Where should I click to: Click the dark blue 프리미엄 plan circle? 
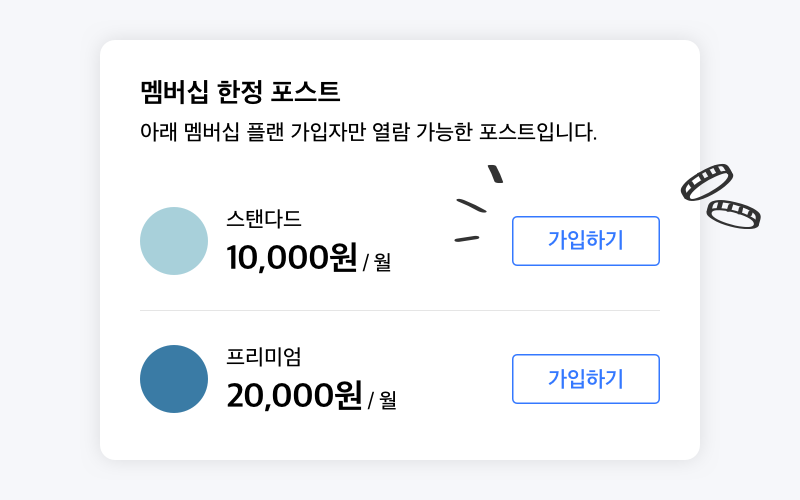click(x=174, y=379)
